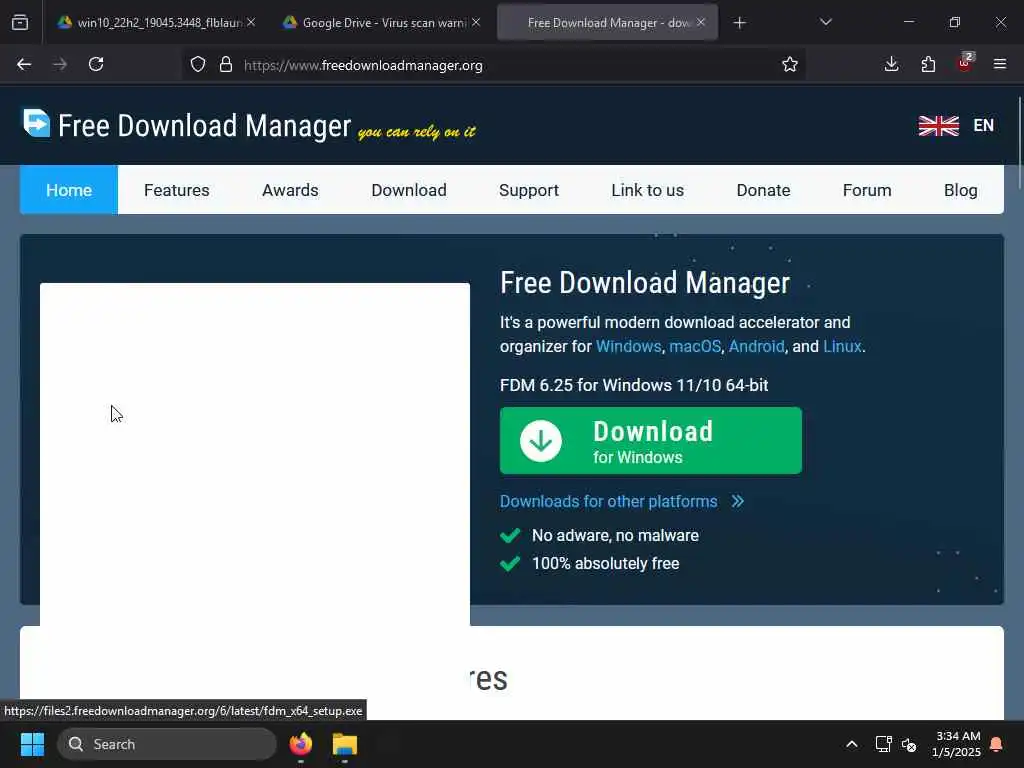Image resolution: width=1024 pixels, height=768 pixels.
Task: Click the Windows platform link
Action: [628, 346]
